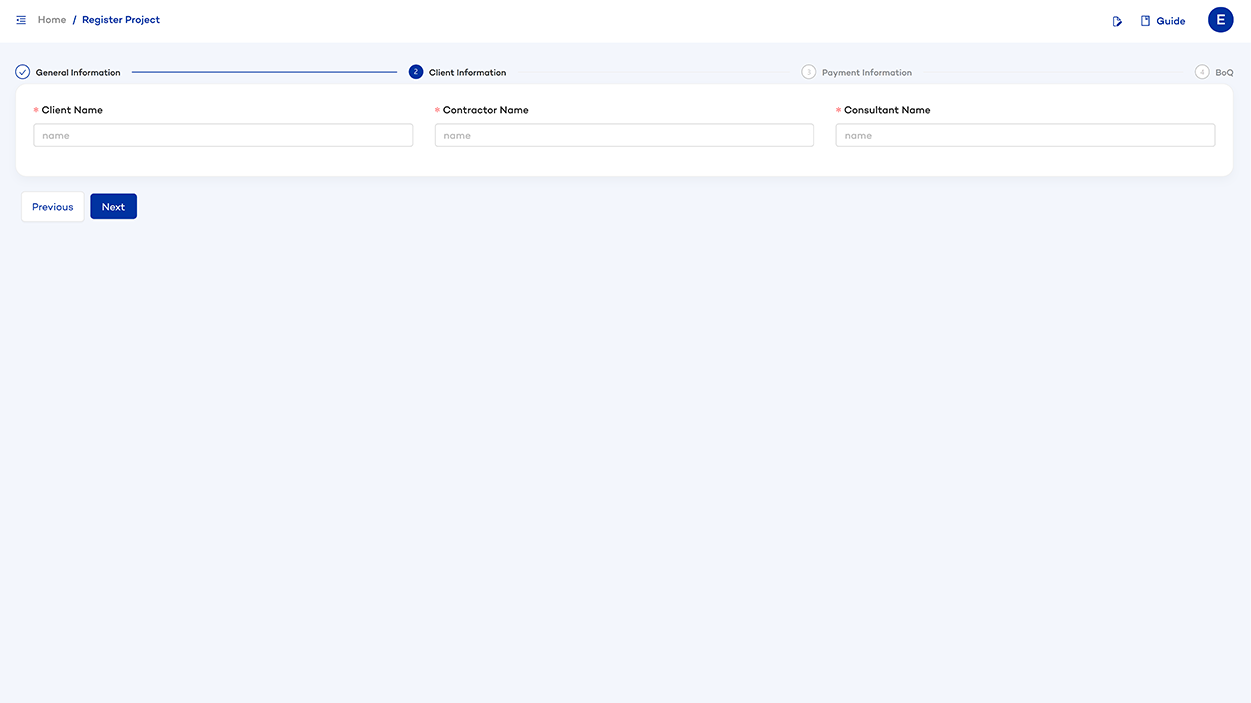Click the Register Project breadcrumb
1251x703 pixels.
[121, 20]
